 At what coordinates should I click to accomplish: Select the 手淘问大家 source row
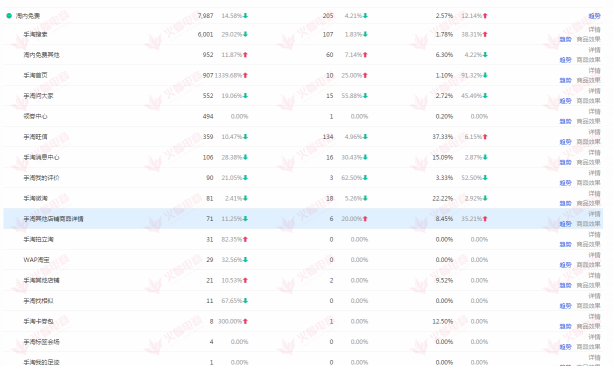click(303, 96)
